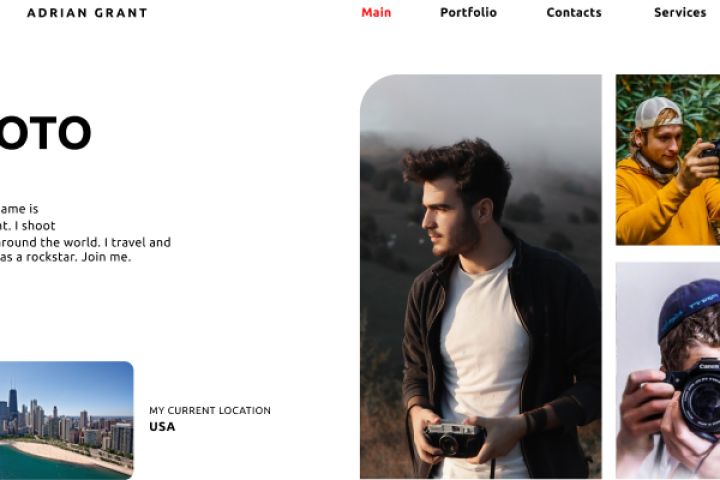Click the vintage camera held by the man
Screen dimensions: 720x480
[455, 440]
